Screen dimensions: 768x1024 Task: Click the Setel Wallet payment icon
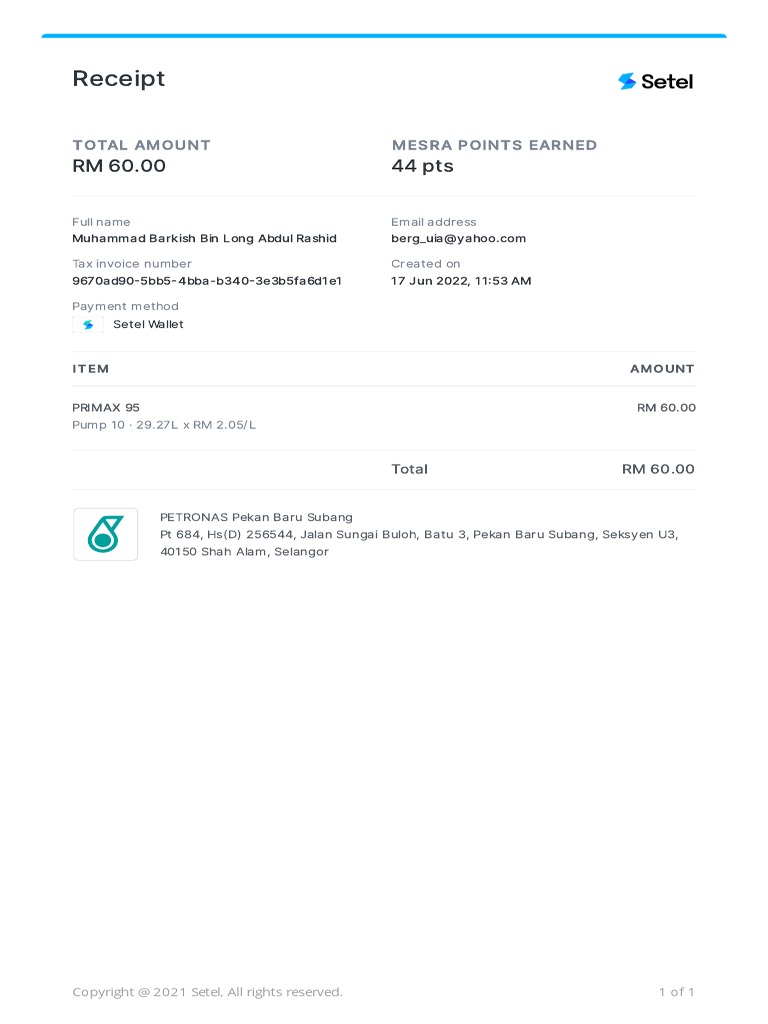[88, 325]
